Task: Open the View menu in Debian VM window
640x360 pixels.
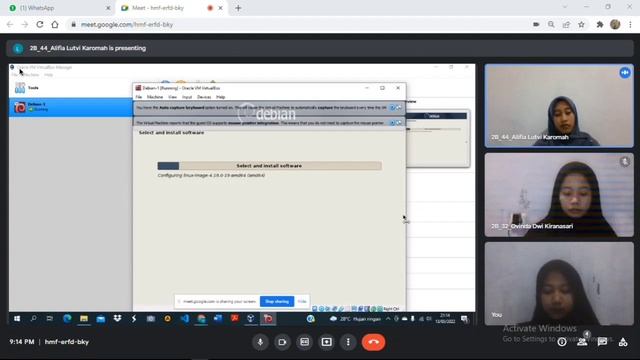Action: 173,97
